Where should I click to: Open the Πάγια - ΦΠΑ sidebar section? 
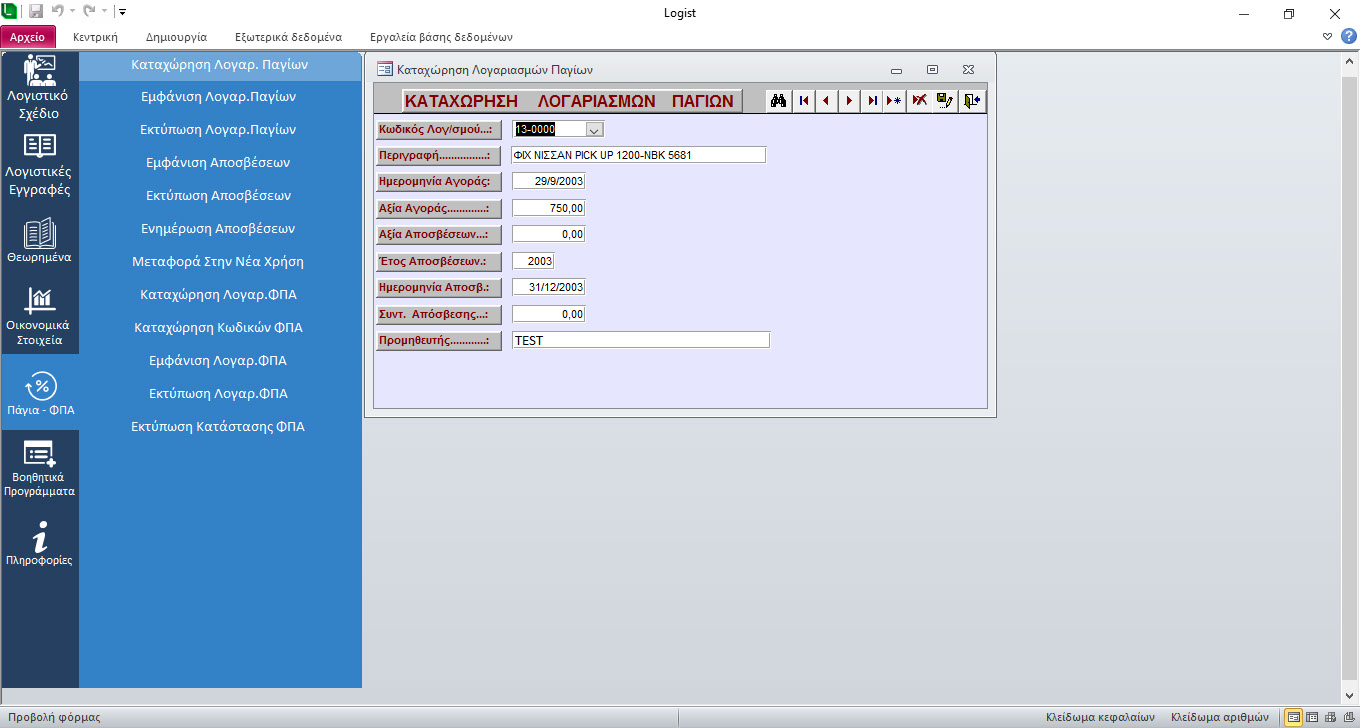coord(40,394)
